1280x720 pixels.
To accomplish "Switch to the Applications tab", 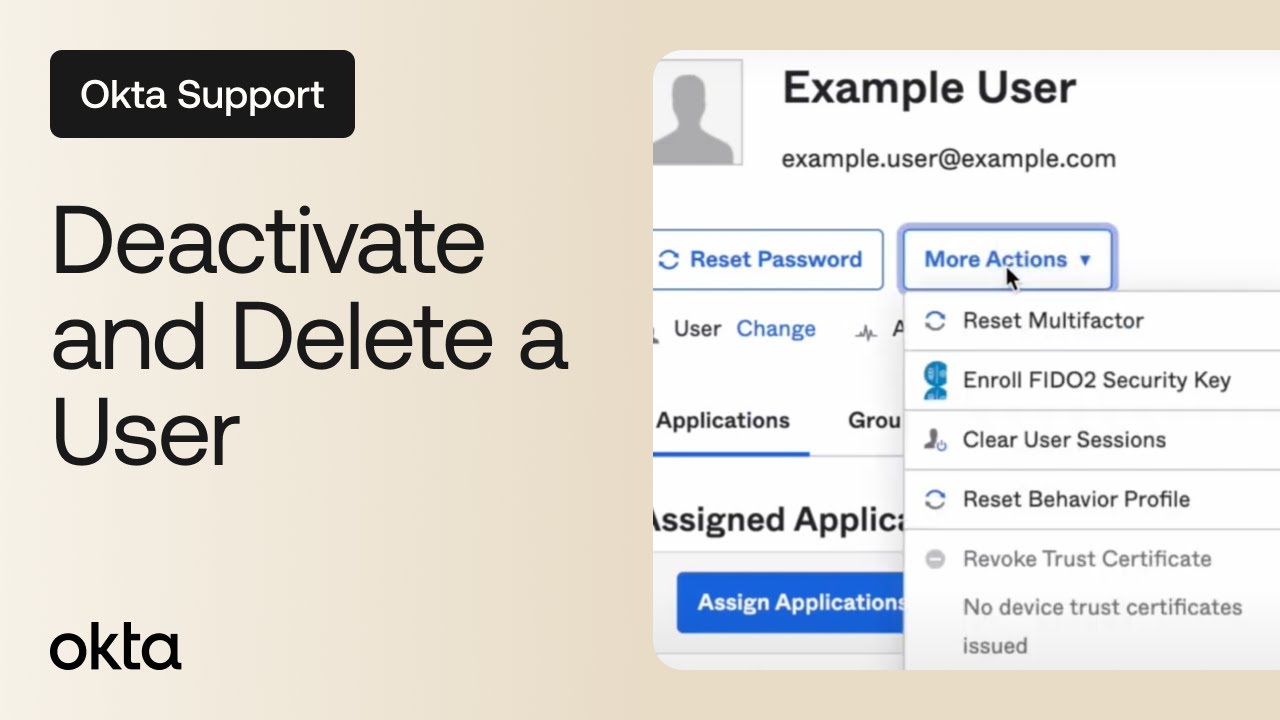I will [723, 421].
